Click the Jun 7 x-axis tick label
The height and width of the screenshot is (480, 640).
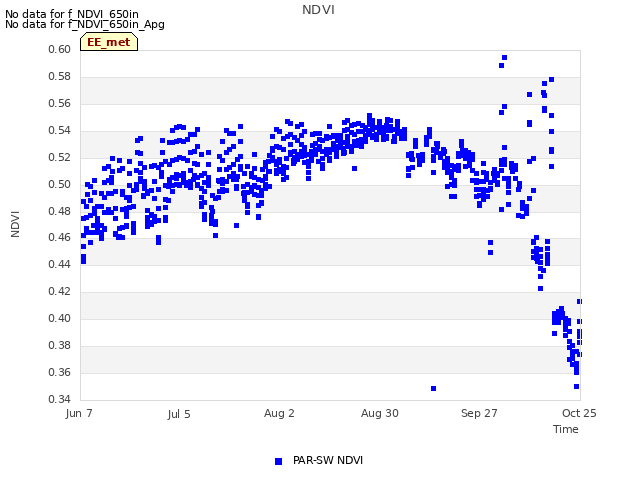pyautogui.click(x=79, y=413)
